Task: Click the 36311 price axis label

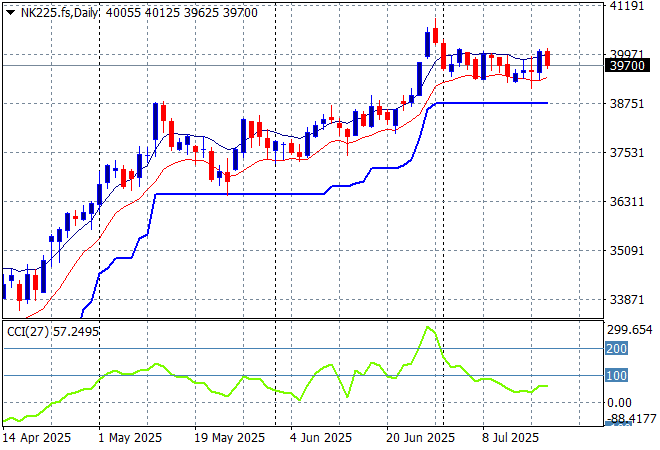Action: (x=626, y=202)
